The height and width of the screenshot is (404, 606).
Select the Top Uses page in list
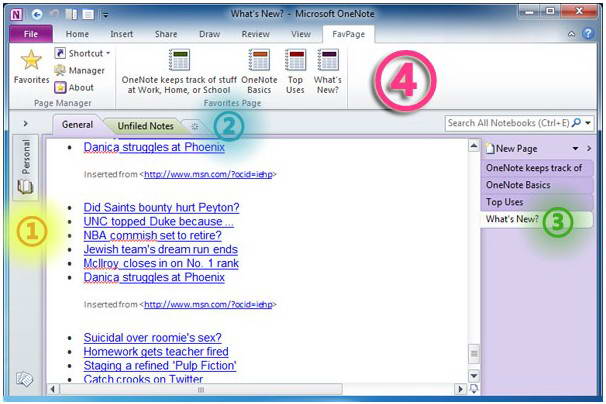(x=537, y=202)
